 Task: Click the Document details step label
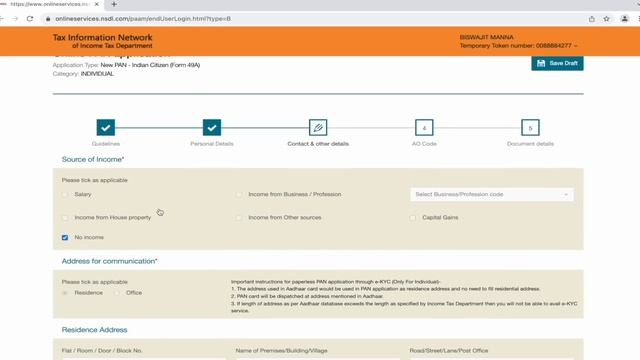coord(530,144)
